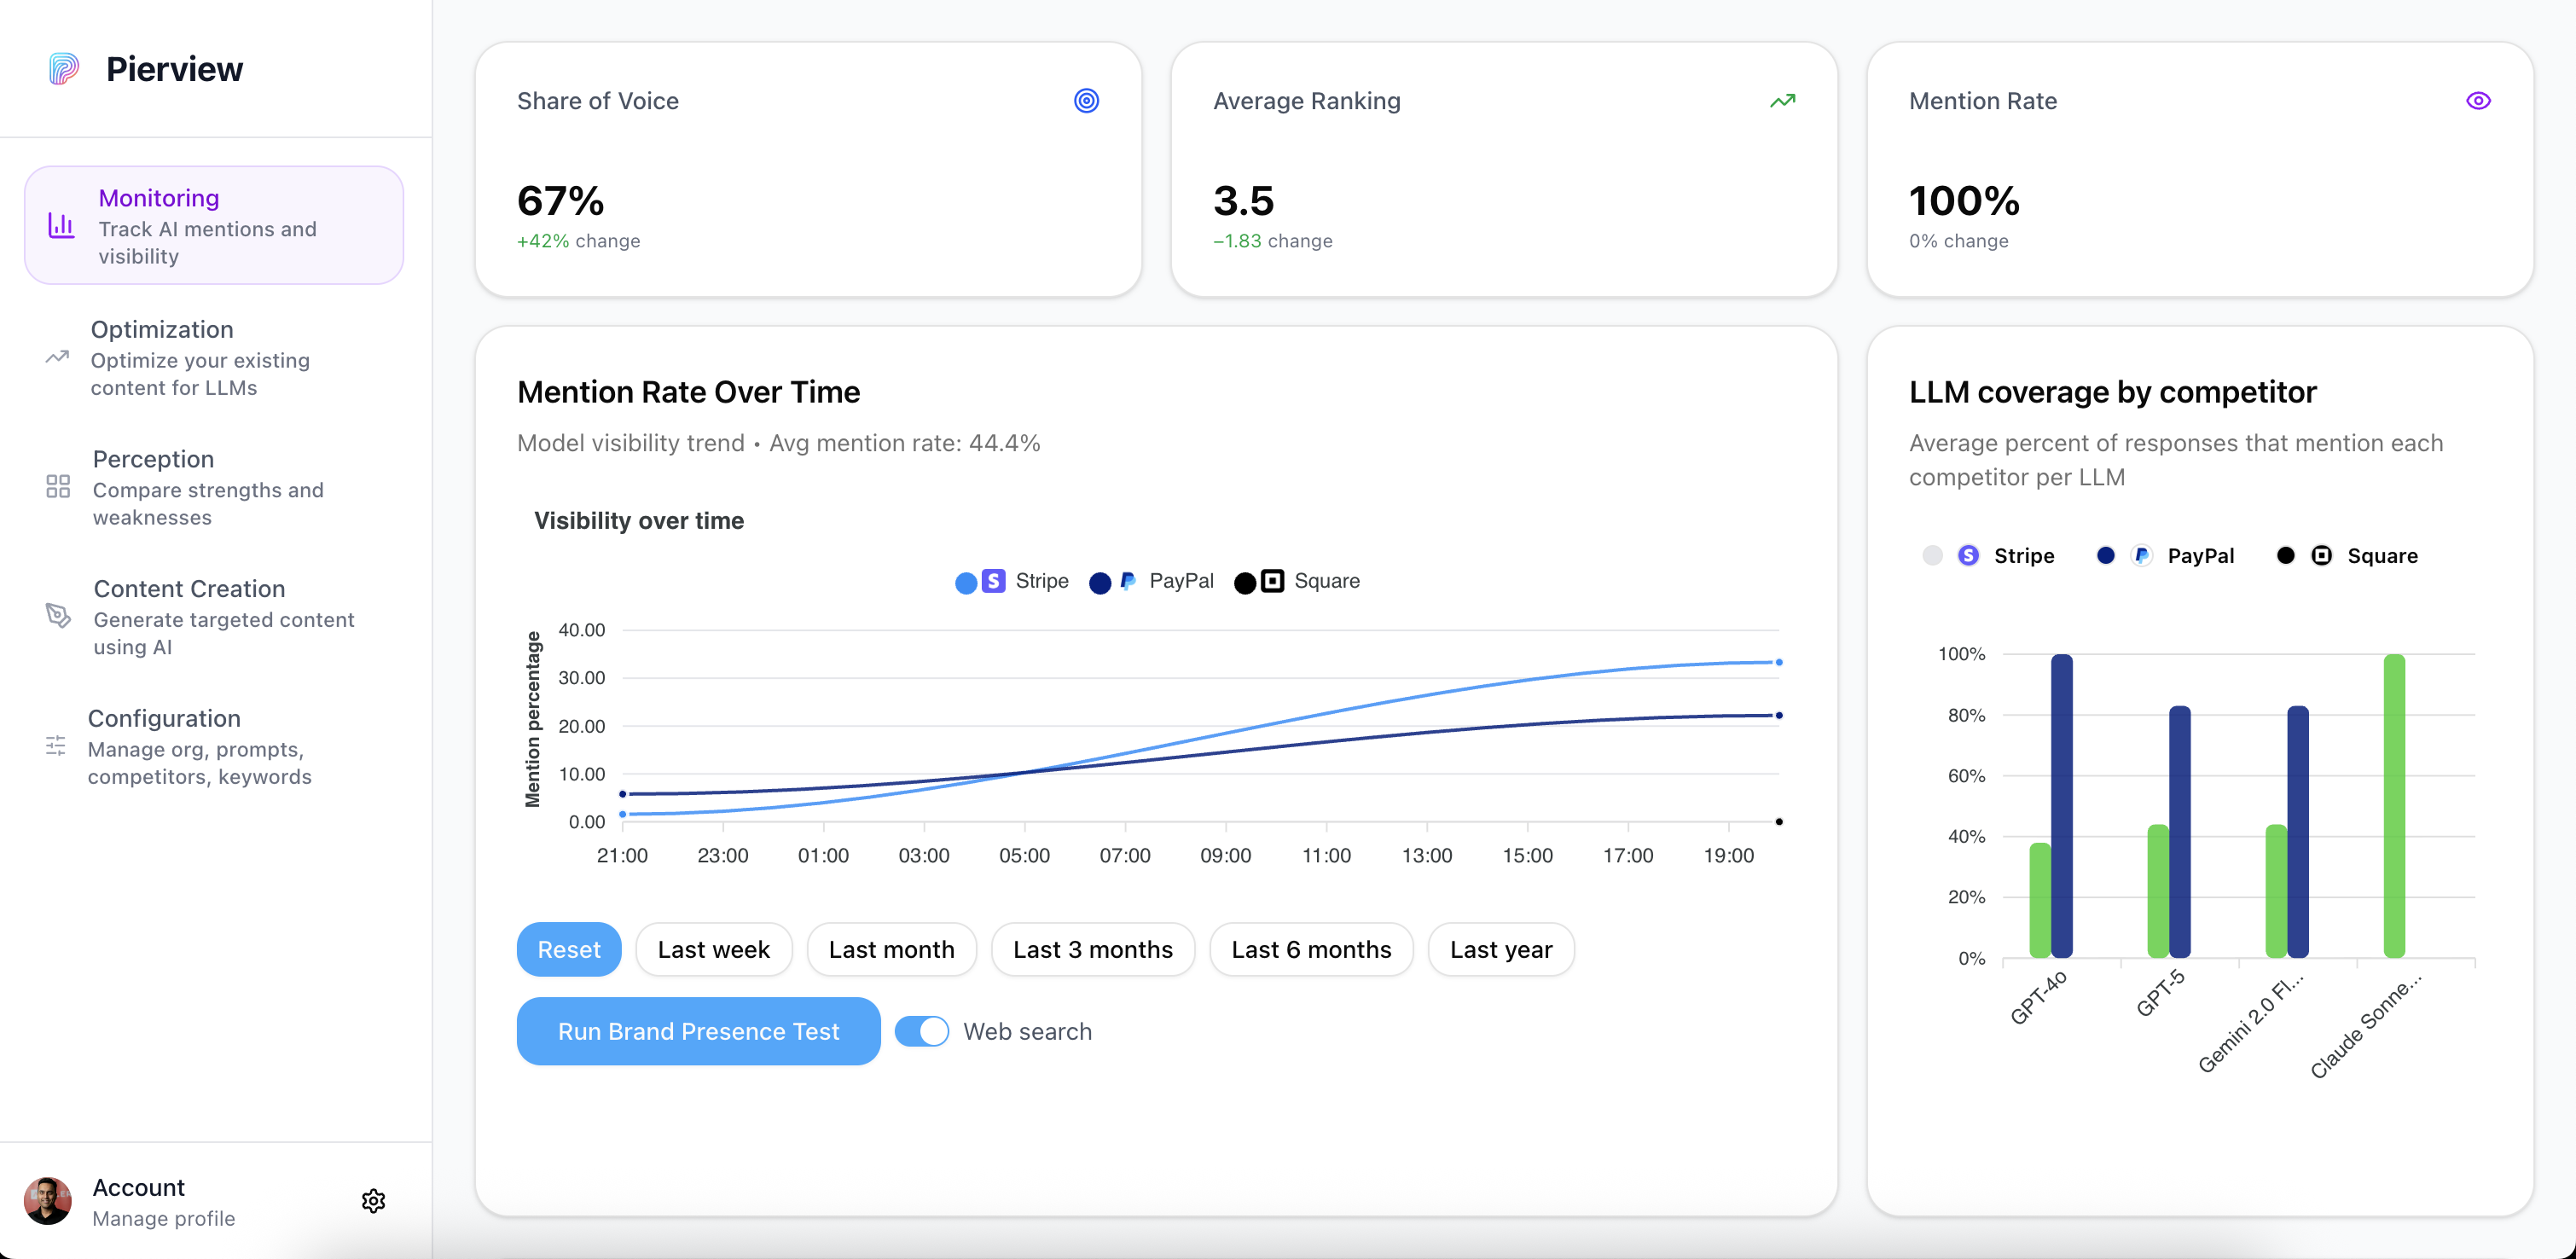Click the Monitoring bar chart icon
Image resolution: width=2576 pixels, height=1259 pixels.
click(61, 226)
